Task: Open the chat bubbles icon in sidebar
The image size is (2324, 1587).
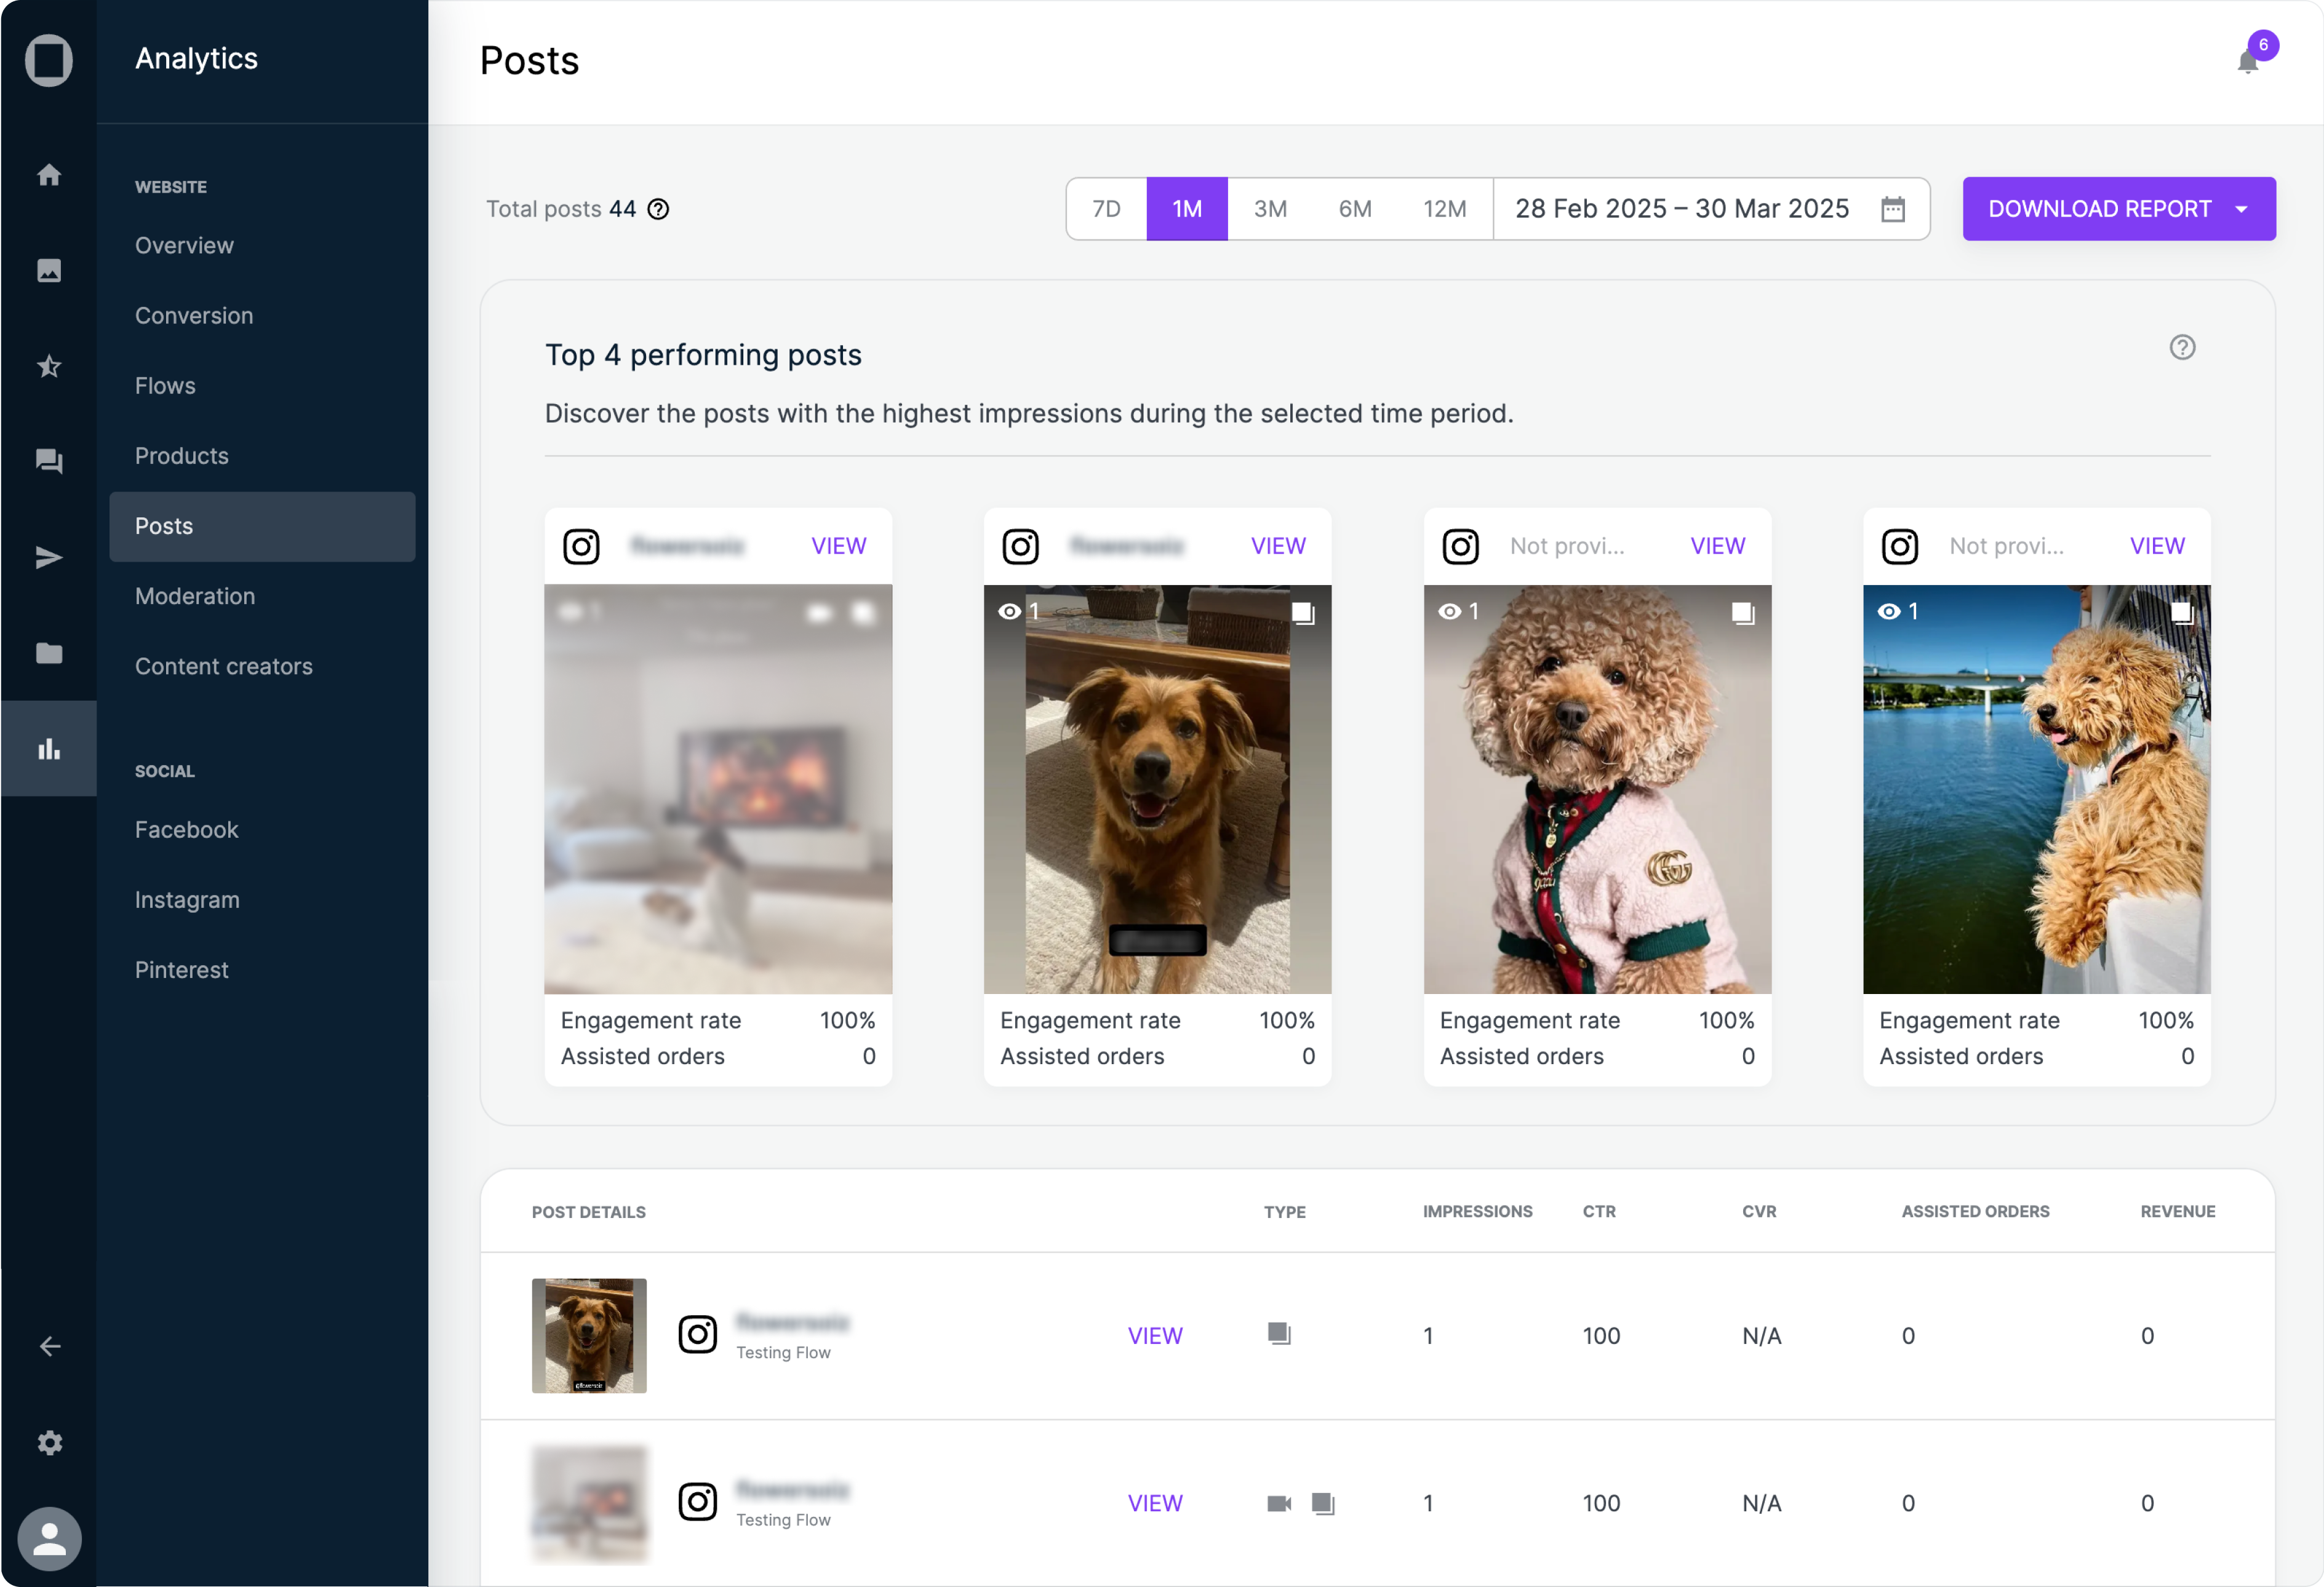Action: tap(49, 461)
